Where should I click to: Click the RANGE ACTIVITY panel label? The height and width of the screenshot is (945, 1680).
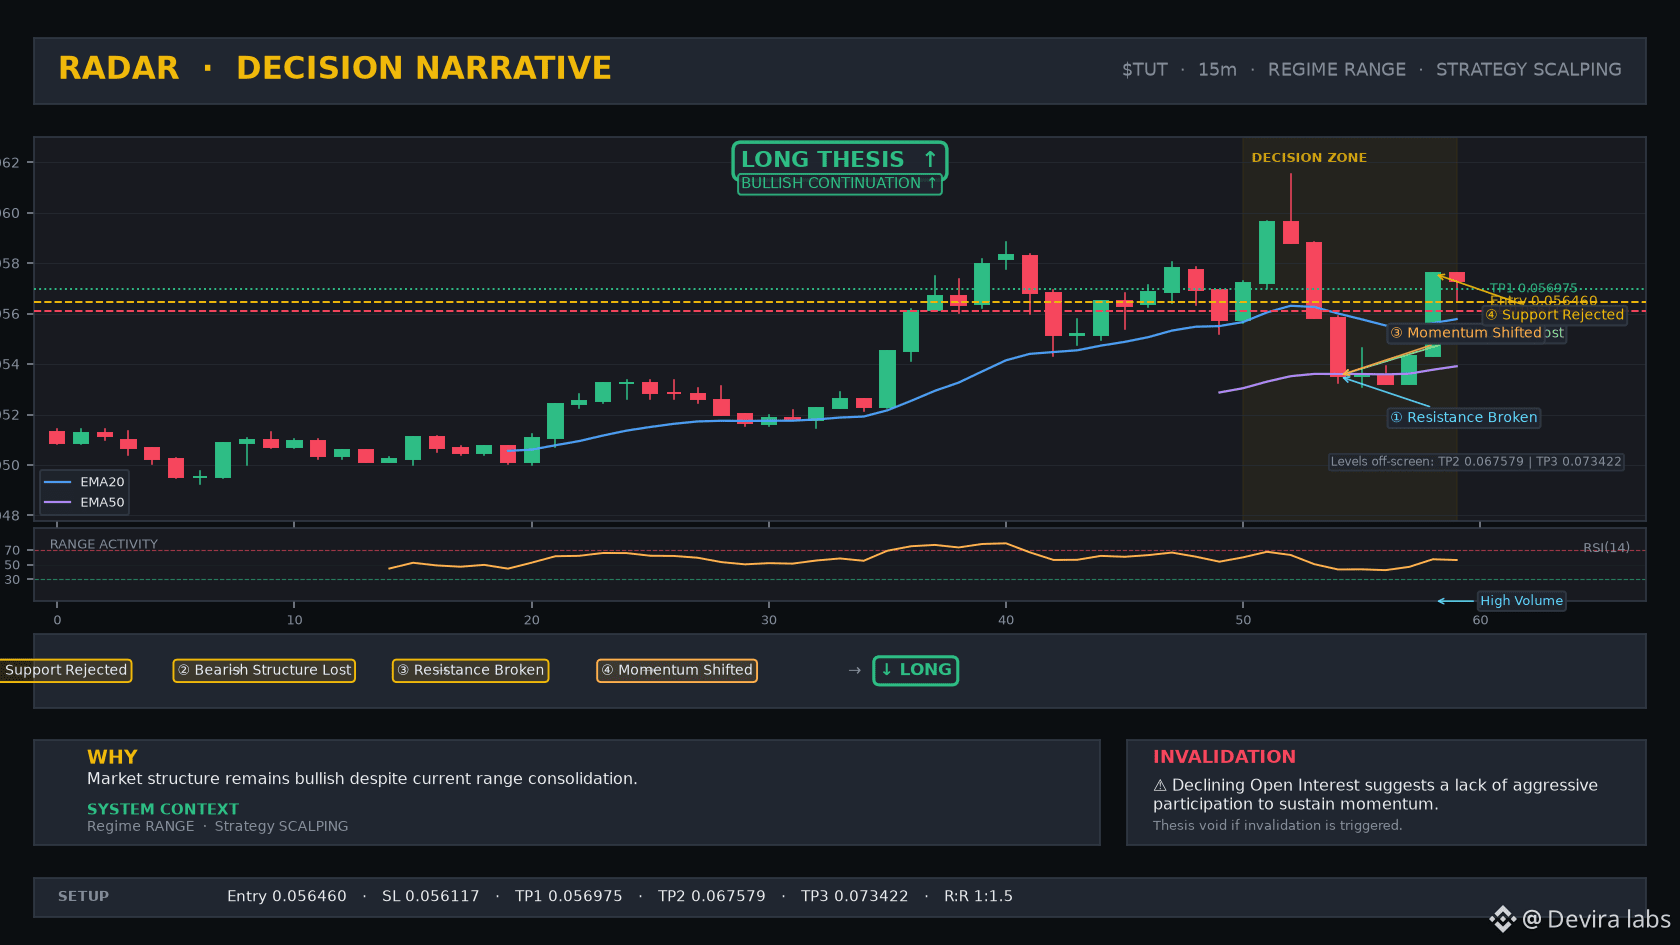click(x=104, y=545)
